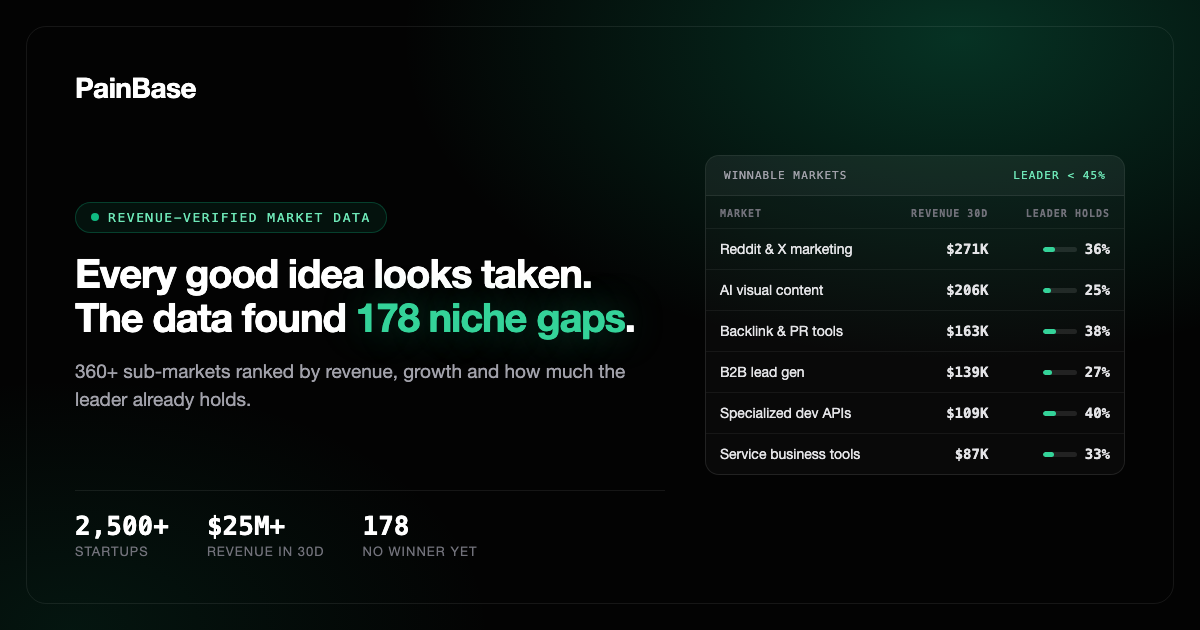Screen dimensions: 1200x630
Task: Select the '$139K' revenue value
Action: point(967,372)
